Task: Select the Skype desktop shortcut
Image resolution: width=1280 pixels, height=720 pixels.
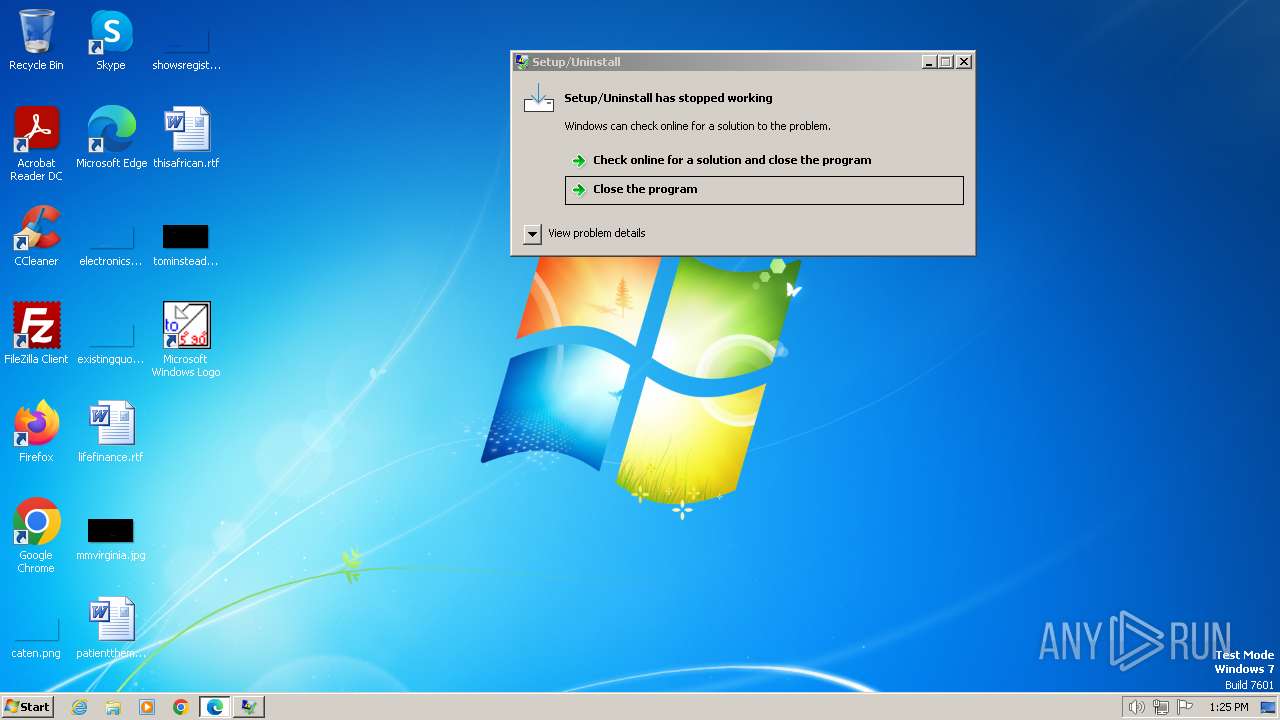Action: click(x=111, y=40)
